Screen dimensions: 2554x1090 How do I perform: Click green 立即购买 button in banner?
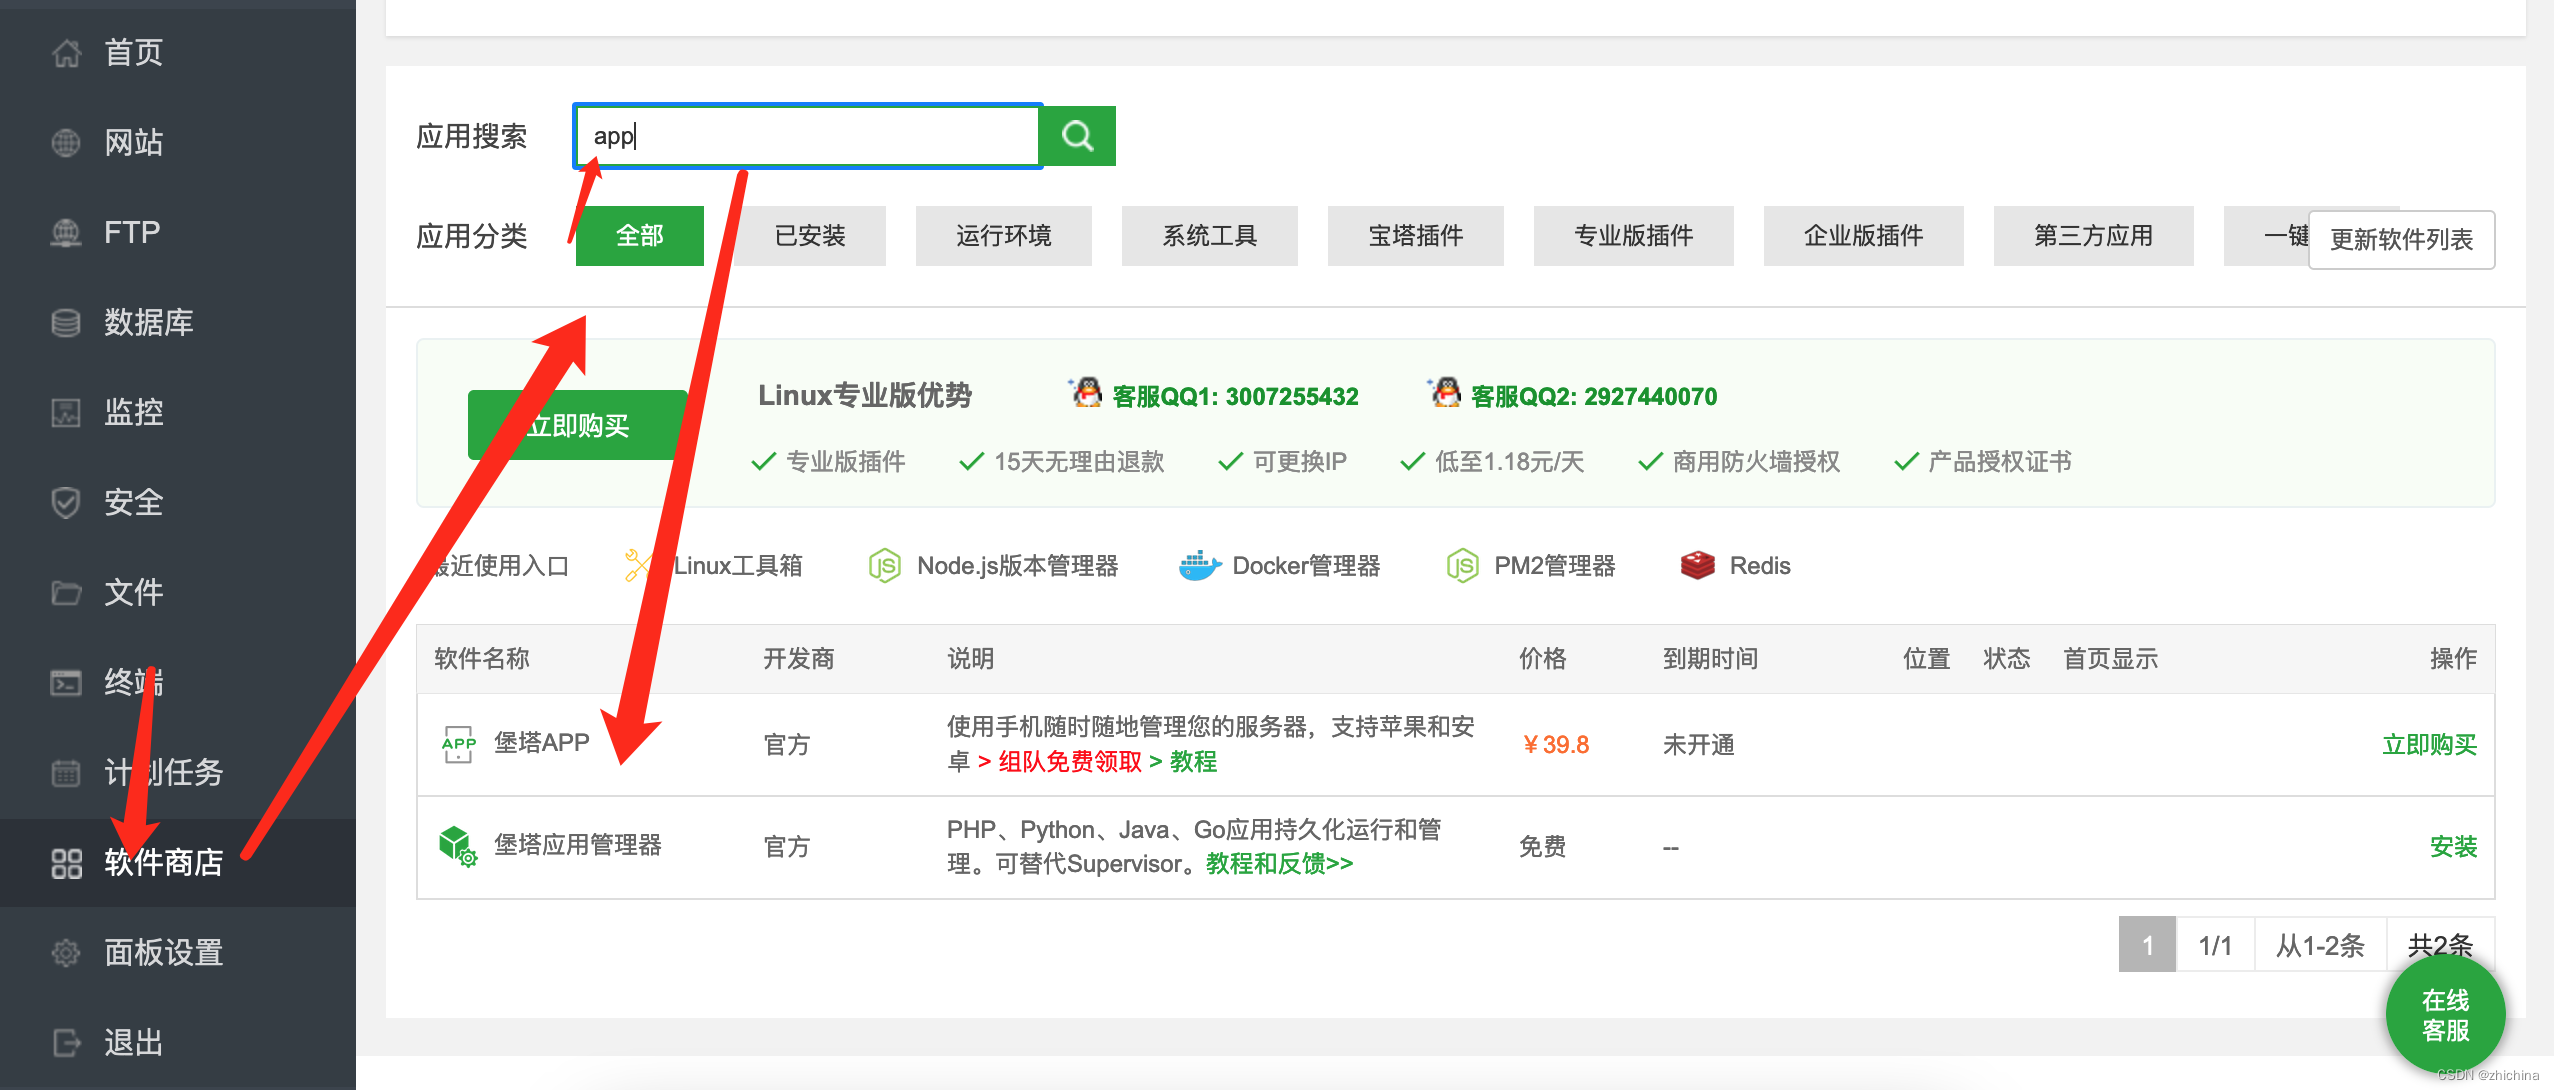coord(577,425)
